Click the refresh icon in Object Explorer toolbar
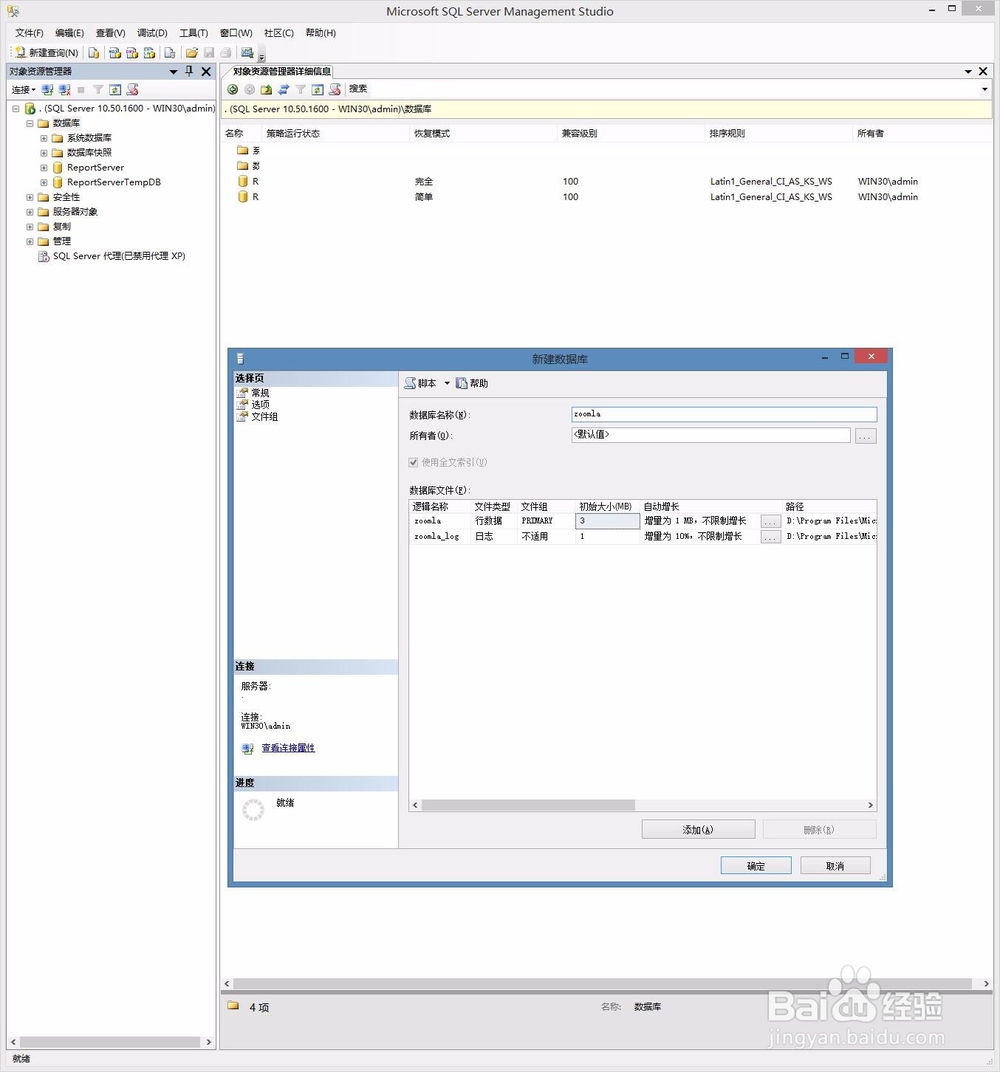This screenshot has width=1000, height=1072. click(116, 90)
